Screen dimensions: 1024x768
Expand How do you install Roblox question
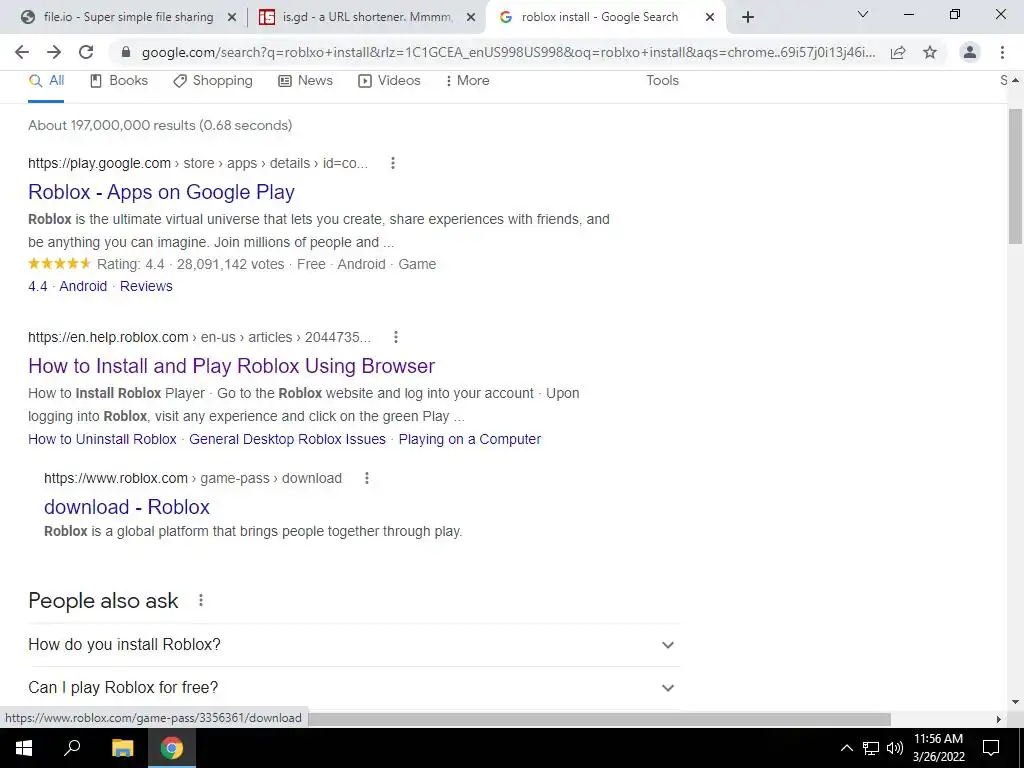pos(354,645)
